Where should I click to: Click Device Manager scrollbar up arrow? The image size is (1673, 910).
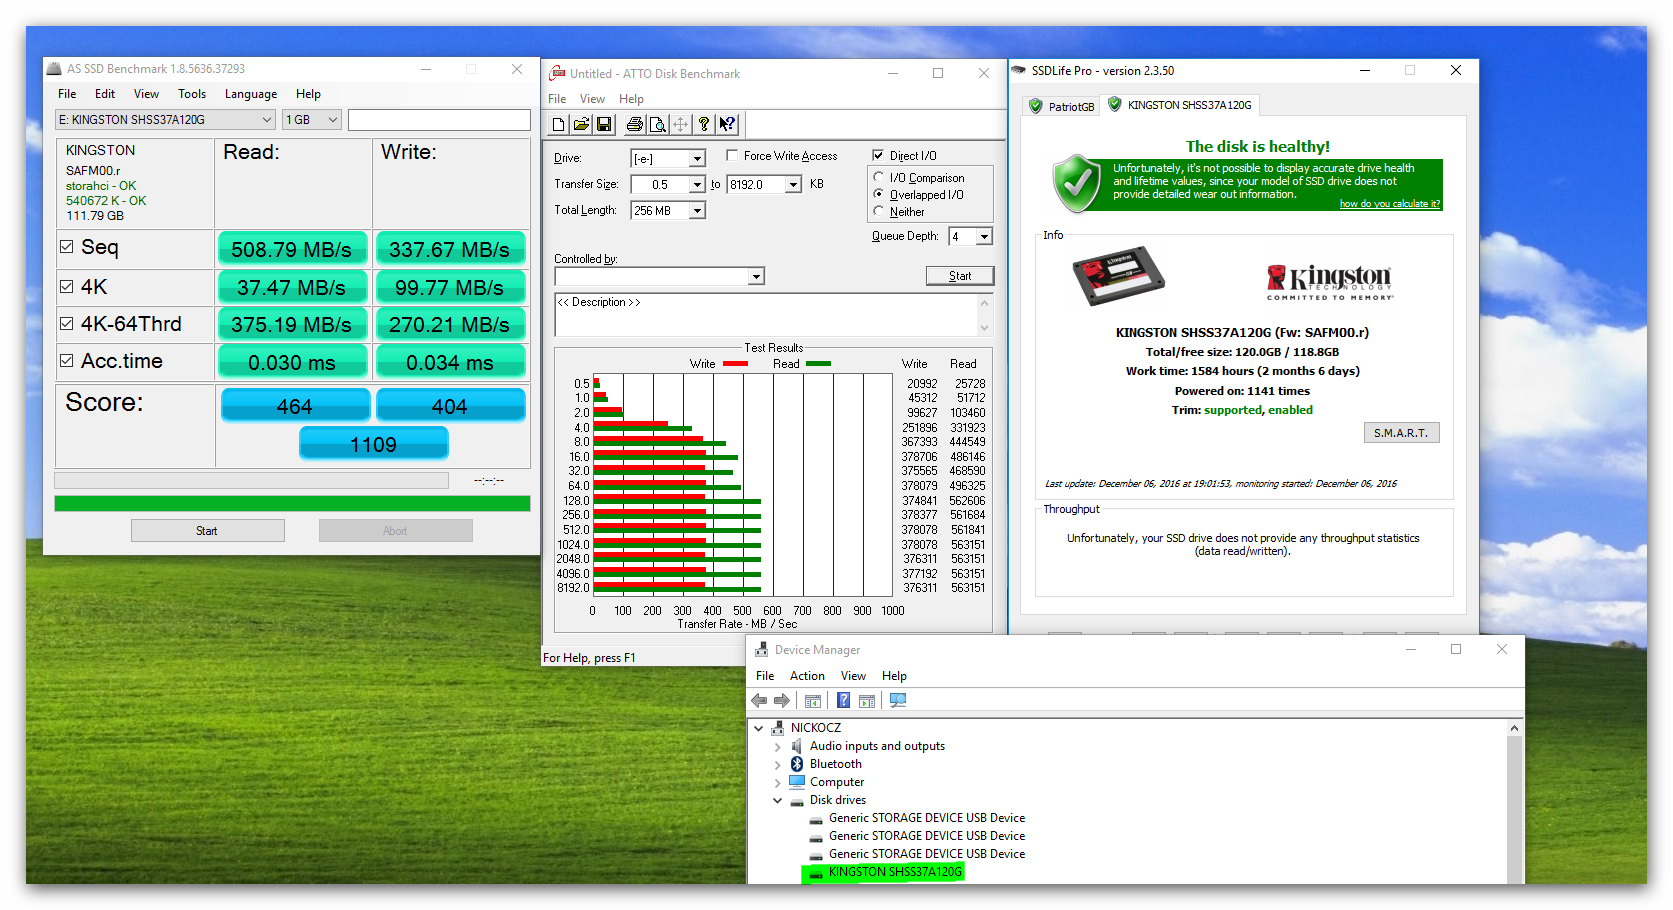(1515, 728)
